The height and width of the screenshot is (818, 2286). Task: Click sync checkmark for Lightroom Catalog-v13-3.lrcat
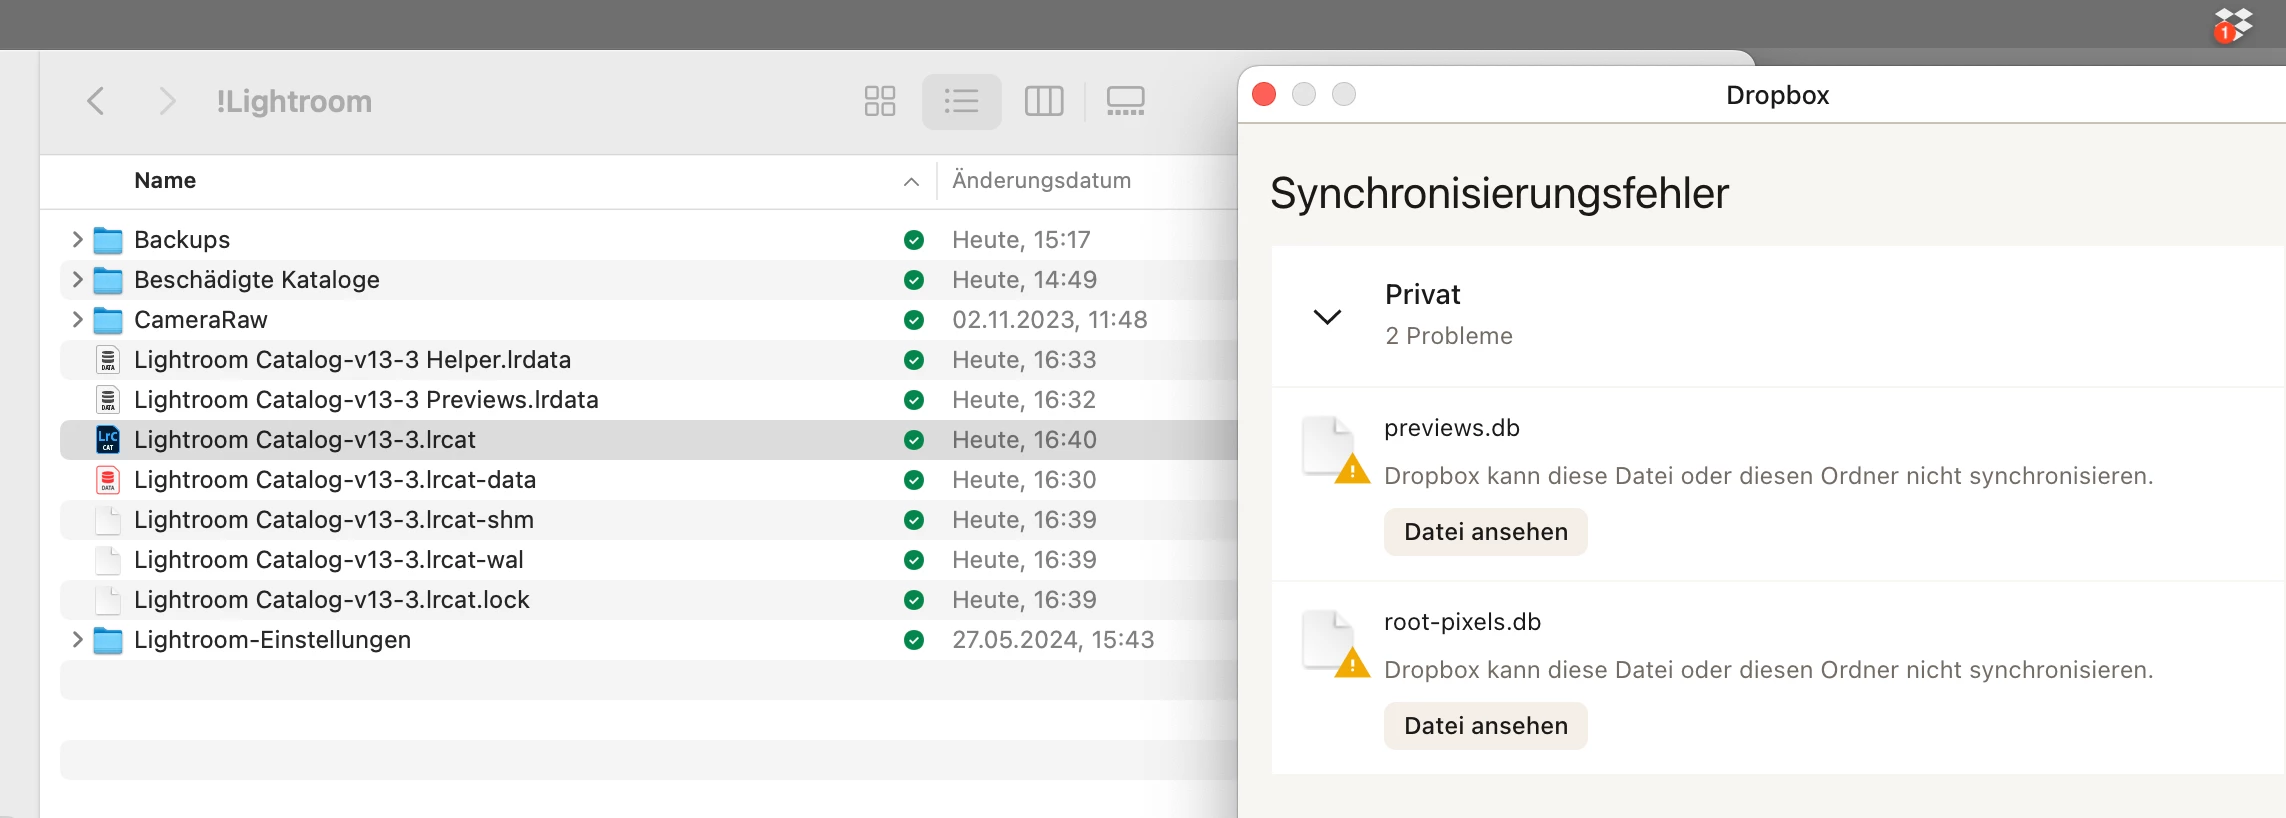pos(913,440)
